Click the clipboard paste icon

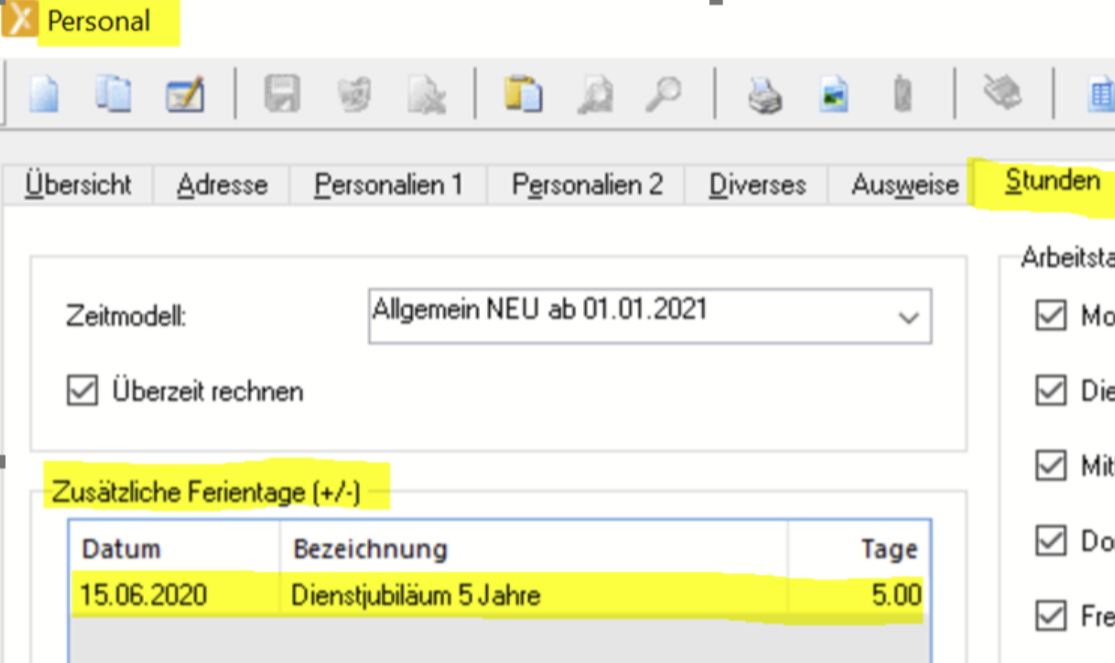click(523, 94)
